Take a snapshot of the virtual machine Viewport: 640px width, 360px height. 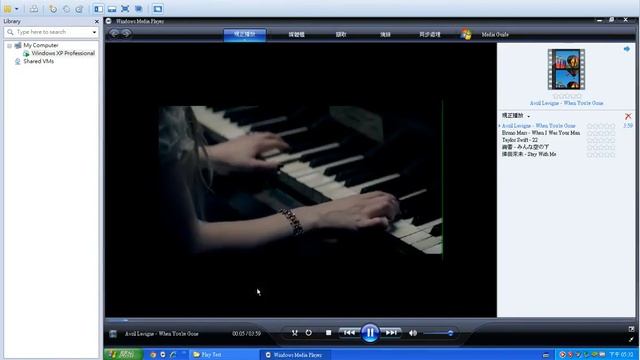point(53,9)
